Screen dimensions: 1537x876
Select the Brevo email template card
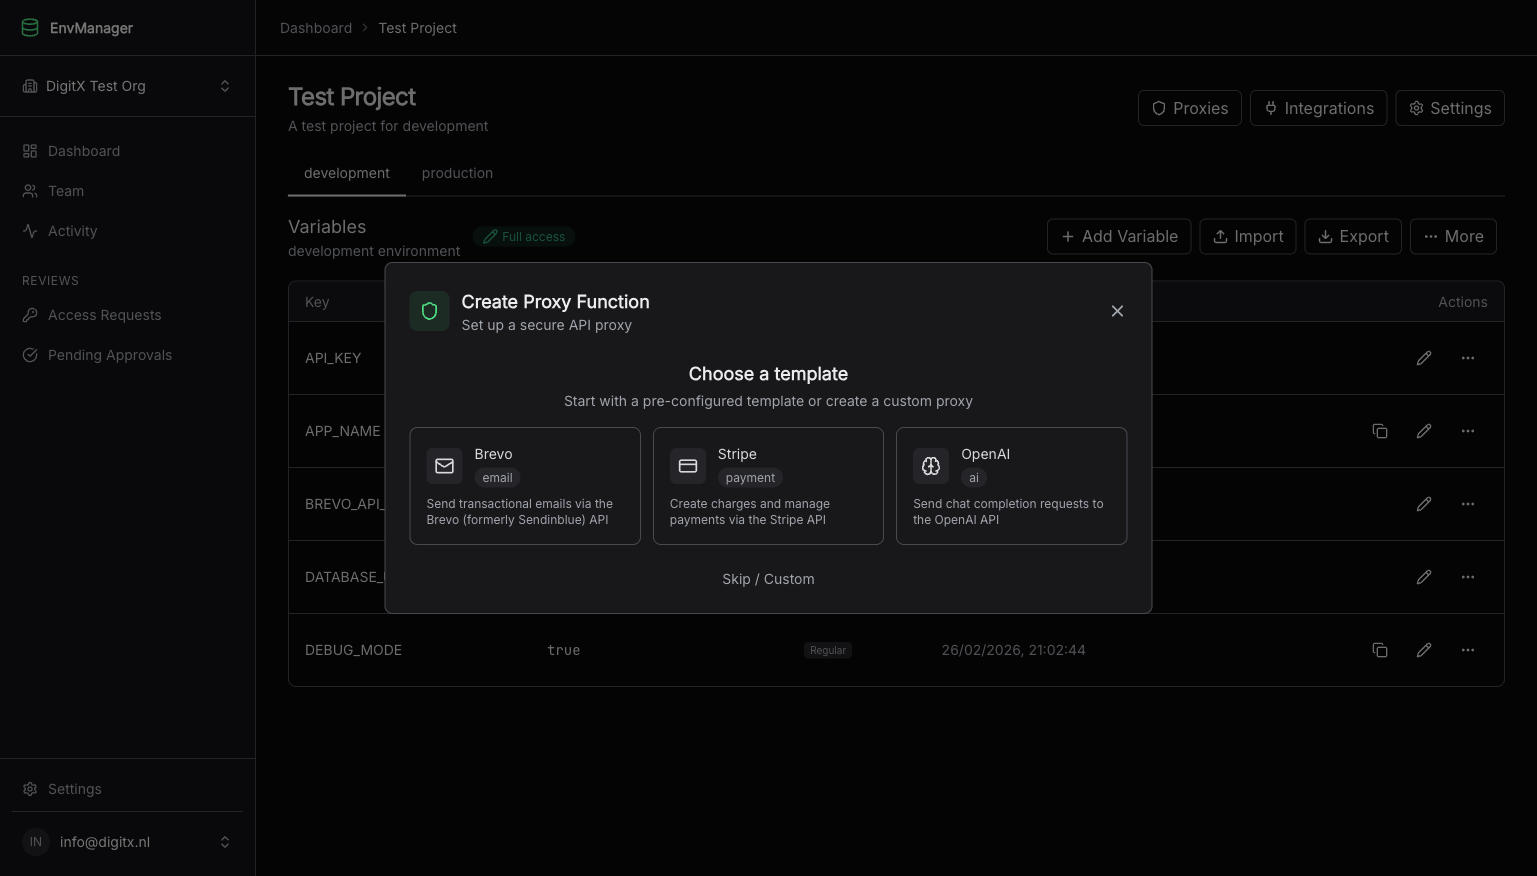tap(525, 486)
